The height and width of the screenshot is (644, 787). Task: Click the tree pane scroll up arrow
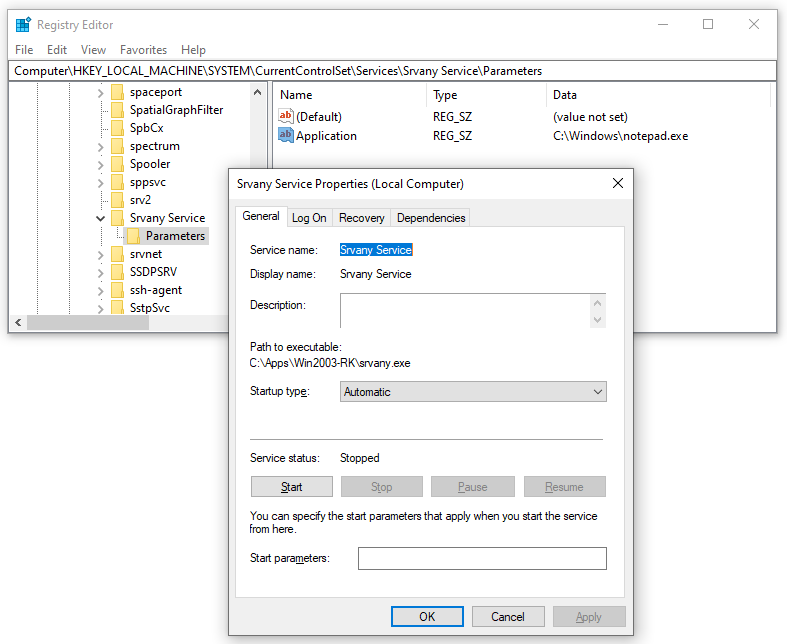257,92
